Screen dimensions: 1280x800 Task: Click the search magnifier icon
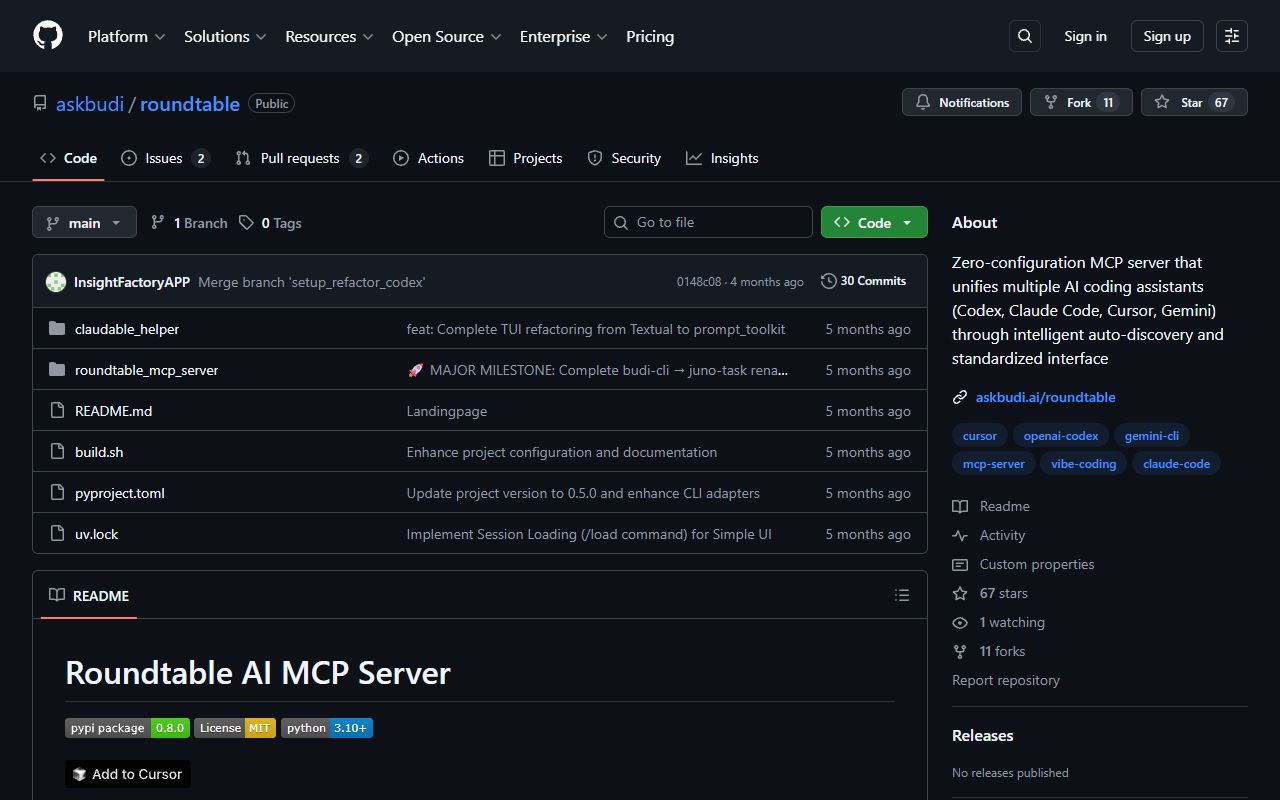pyautogui.click(x=1025, y=36)
